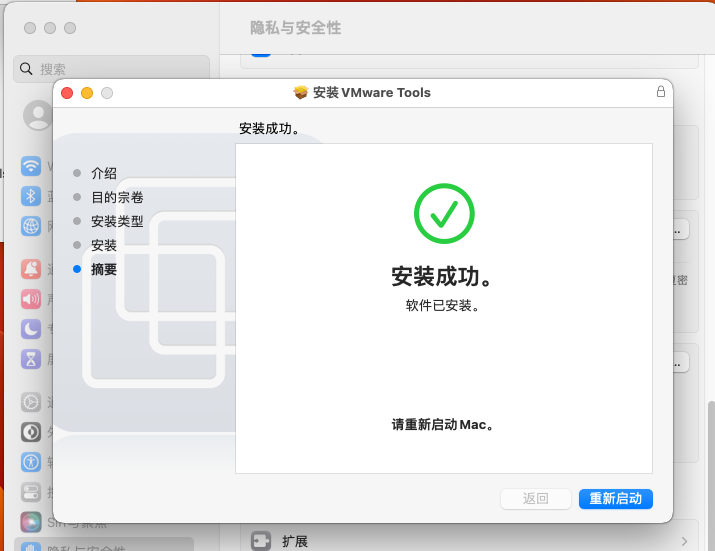This screenshot has width=715, height=551.
Task: Select the Focus moon icon
Action: 31,329
